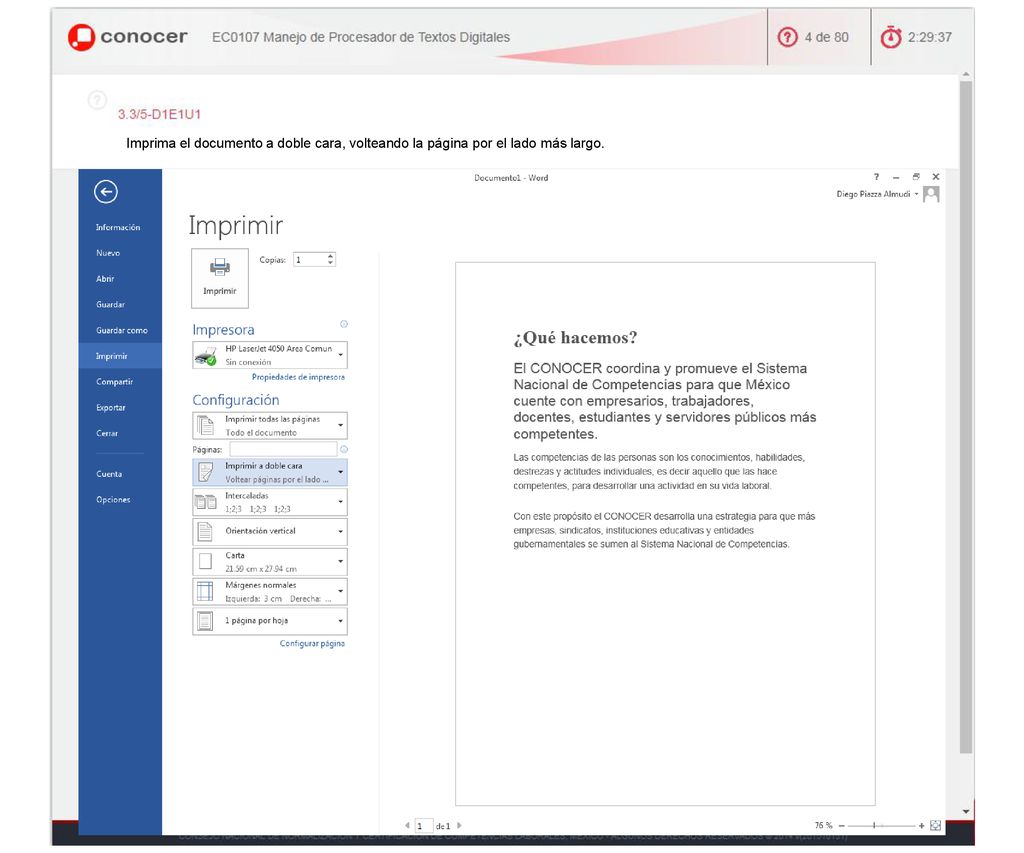The image size is (1024, 853).
Task: Click the zoom in plus icon
Action: pos(921,826)
